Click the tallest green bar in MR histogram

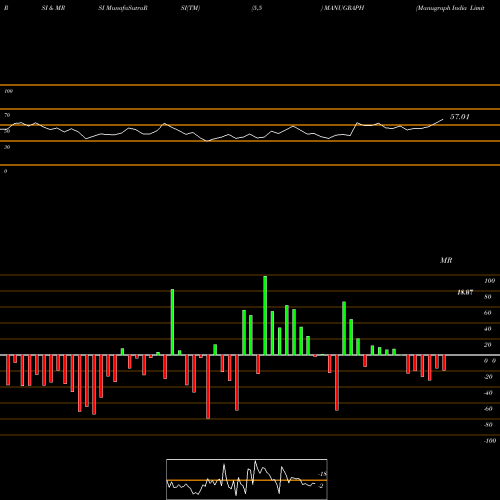(265, 315)
